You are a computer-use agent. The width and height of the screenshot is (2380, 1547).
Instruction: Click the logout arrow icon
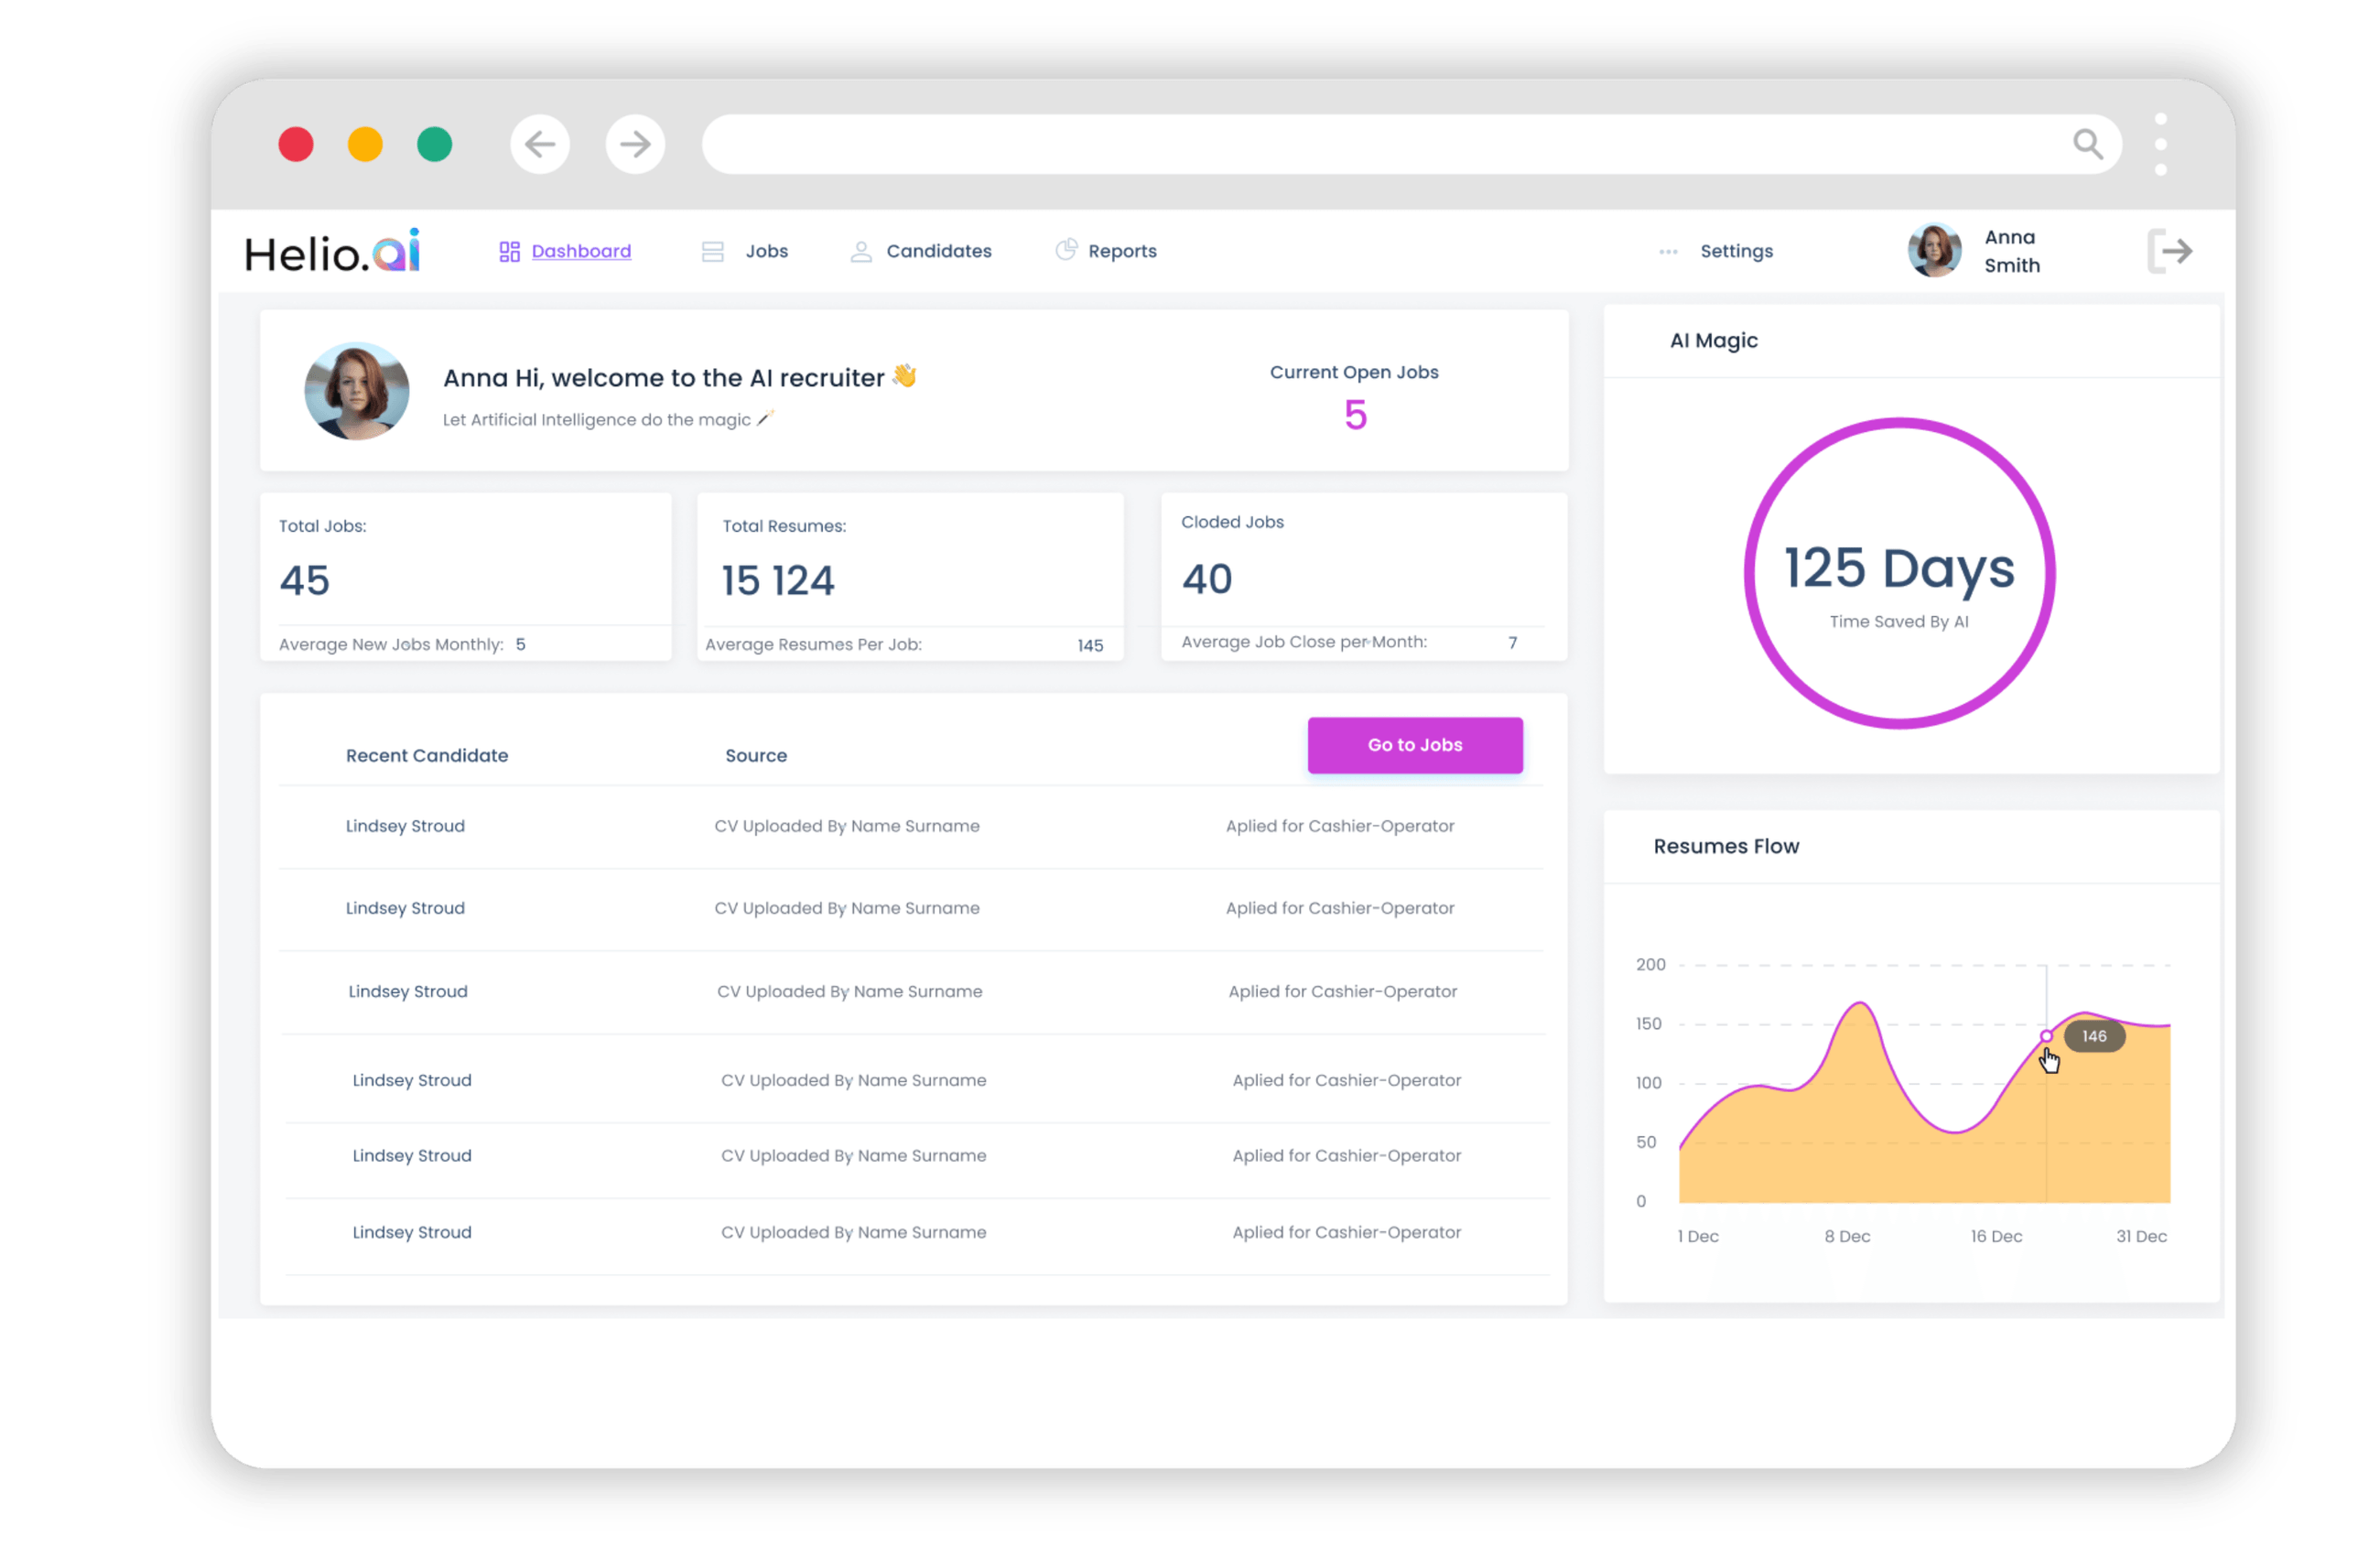coord(2169,251)
